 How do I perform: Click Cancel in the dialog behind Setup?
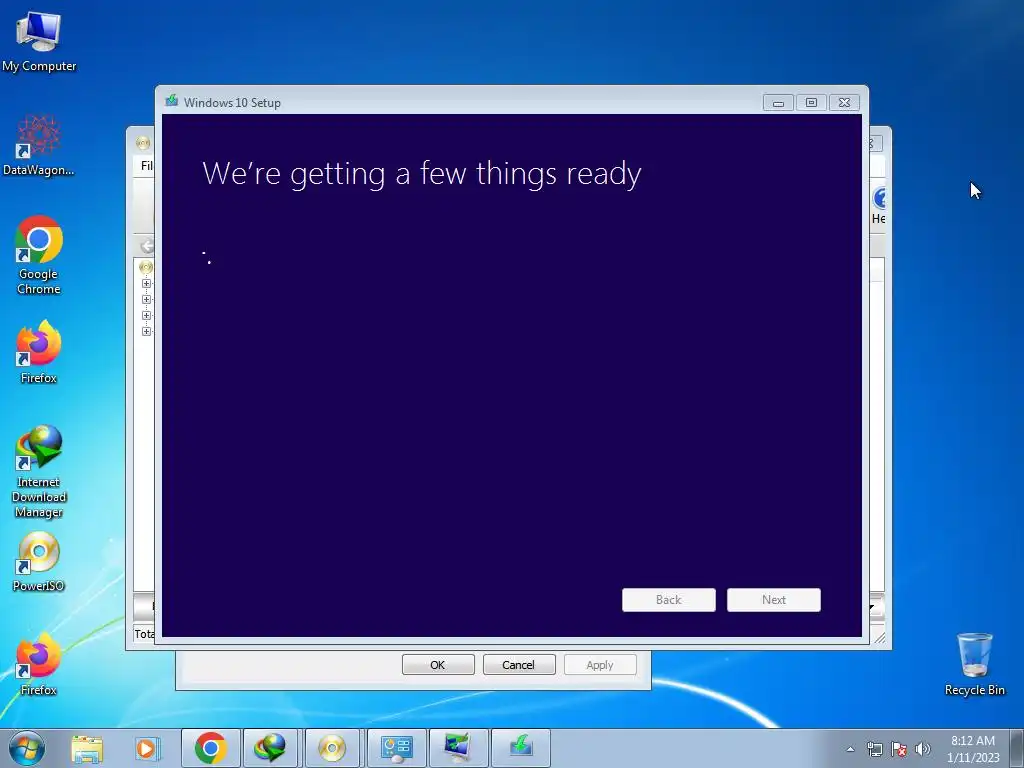click(519, 665)
